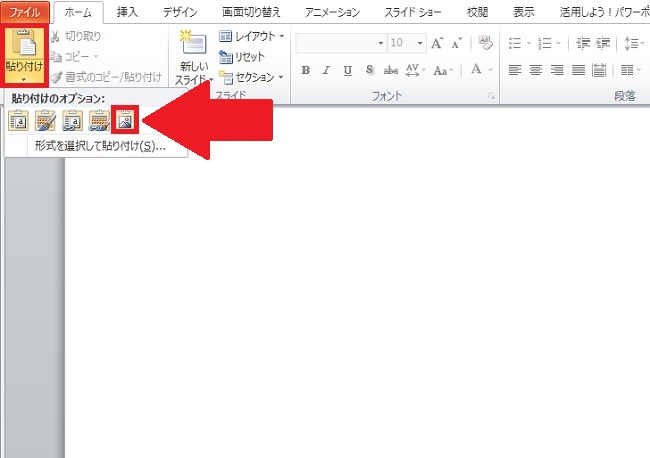Click the 新しいスライド icon
The width and height of the screenshot is (650, 458).
193,43
